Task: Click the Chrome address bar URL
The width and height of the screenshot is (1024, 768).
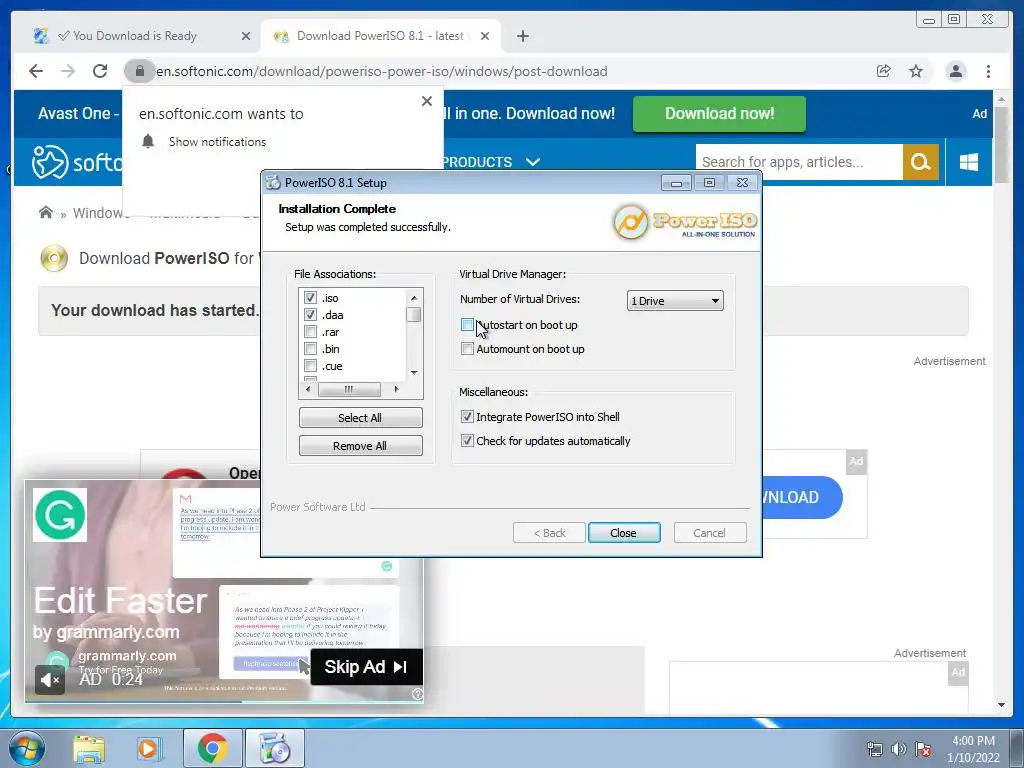Action: click(382, 71)
